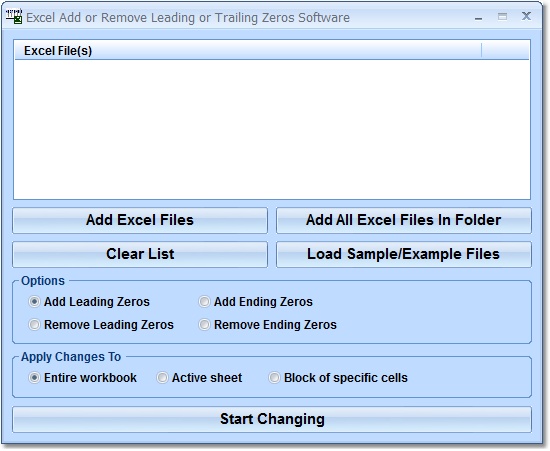Click the Excel File(s) column header
The image size is (550, 451).
coord(248,51)
